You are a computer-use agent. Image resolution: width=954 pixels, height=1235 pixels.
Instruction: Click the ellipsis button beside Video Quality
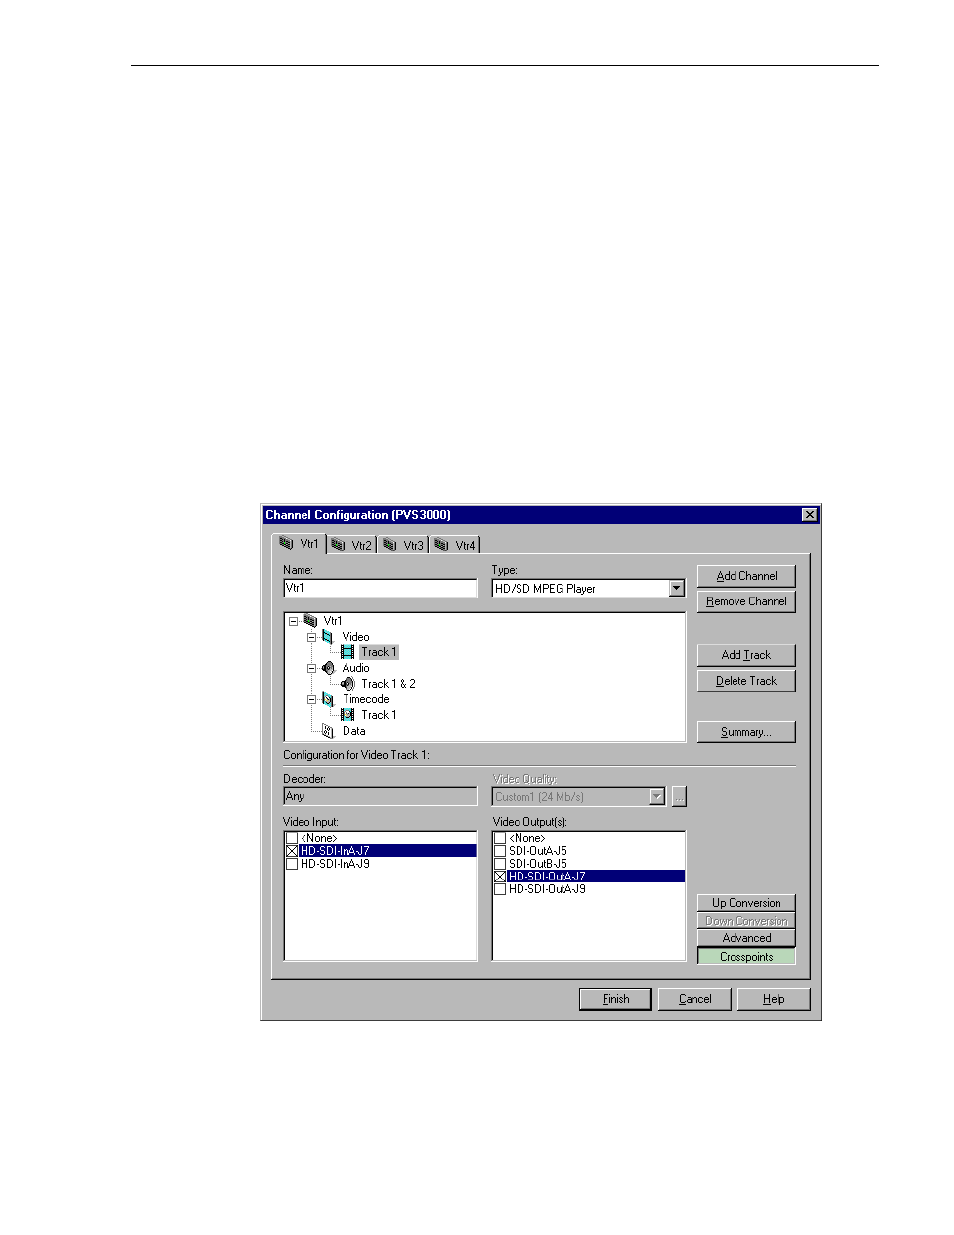679,797
